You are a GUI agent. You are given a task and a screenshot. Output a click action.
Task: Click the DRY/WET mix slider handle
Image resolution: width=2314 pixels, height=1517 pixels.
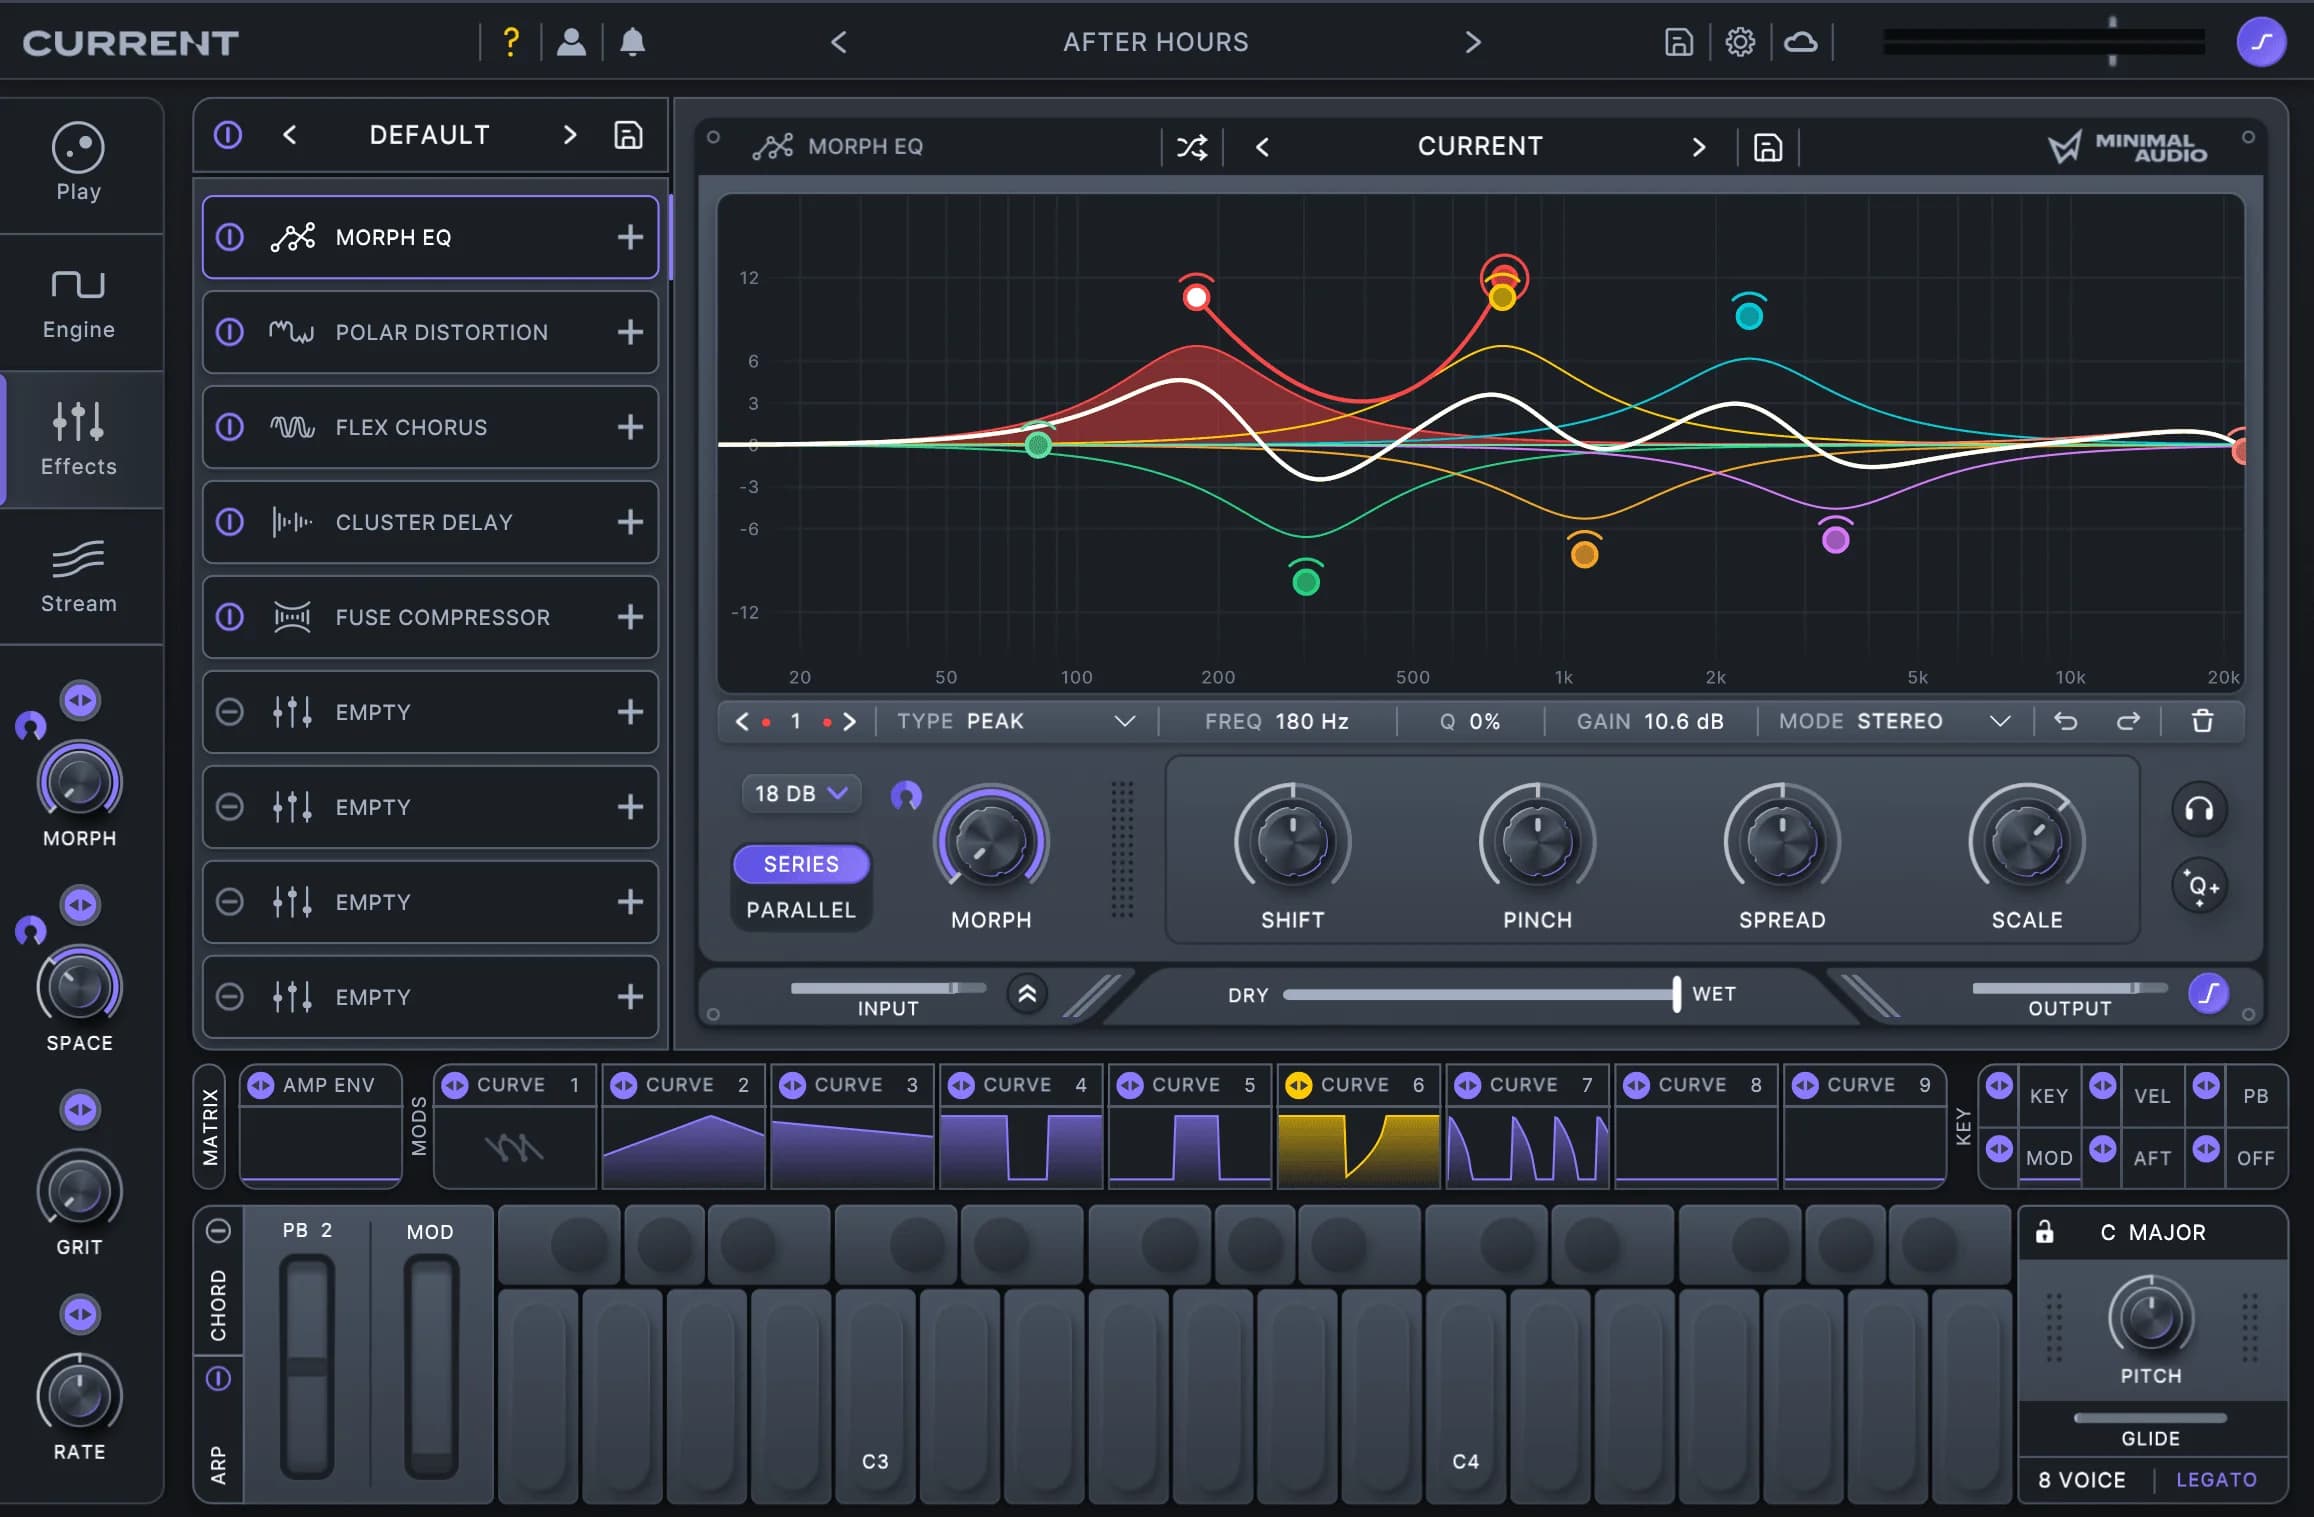[x=1676, y=994]
